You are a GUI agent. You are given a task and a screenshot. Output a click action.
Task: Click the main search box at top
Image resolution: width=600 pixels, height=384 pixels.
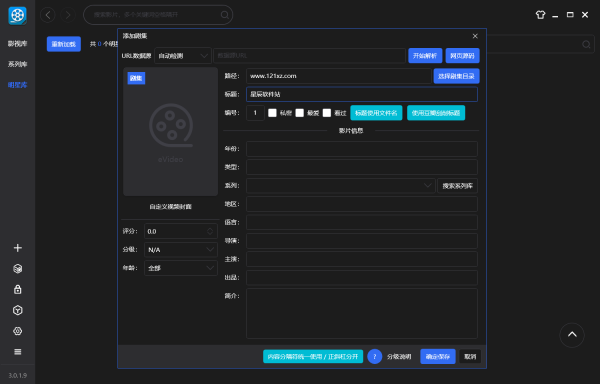[158, 15]
